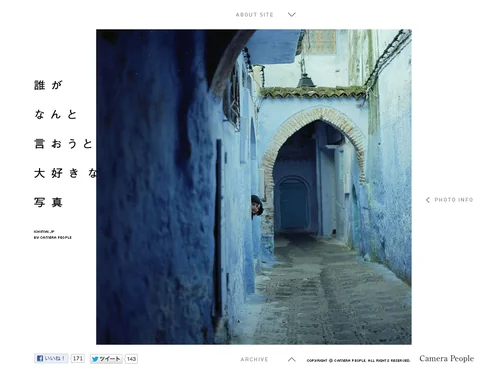The width and height of the screenshot is (500, 375).
Task: Click the main blue alley photograph
Action: [x=254, y=187]
